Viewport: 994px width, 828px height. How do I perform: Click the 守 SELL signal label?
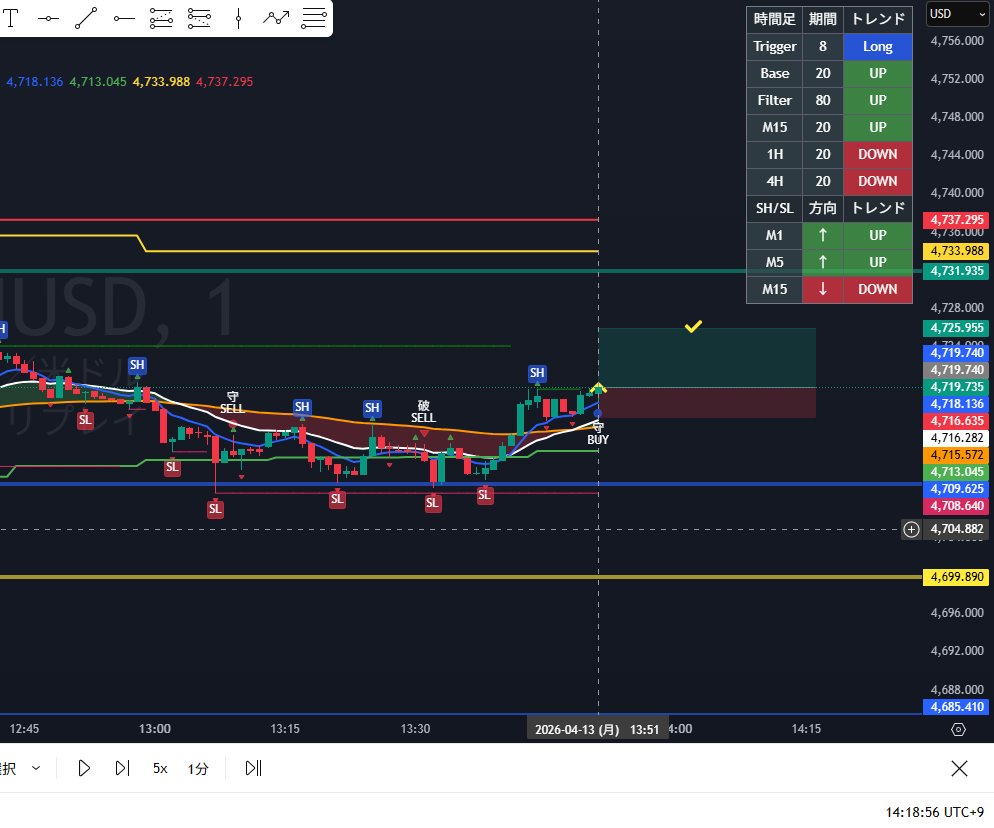pos(232,403)
